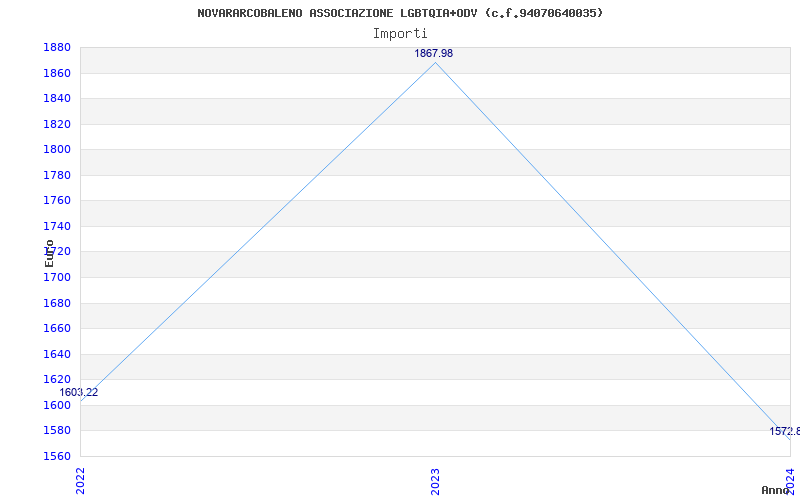Click the 1700 y-axis tick value

coord(57,277)
